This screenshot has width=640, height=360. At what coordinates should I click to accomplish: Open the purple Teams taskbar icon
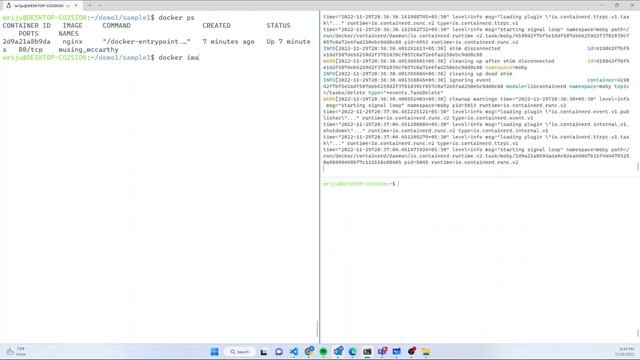382,352
